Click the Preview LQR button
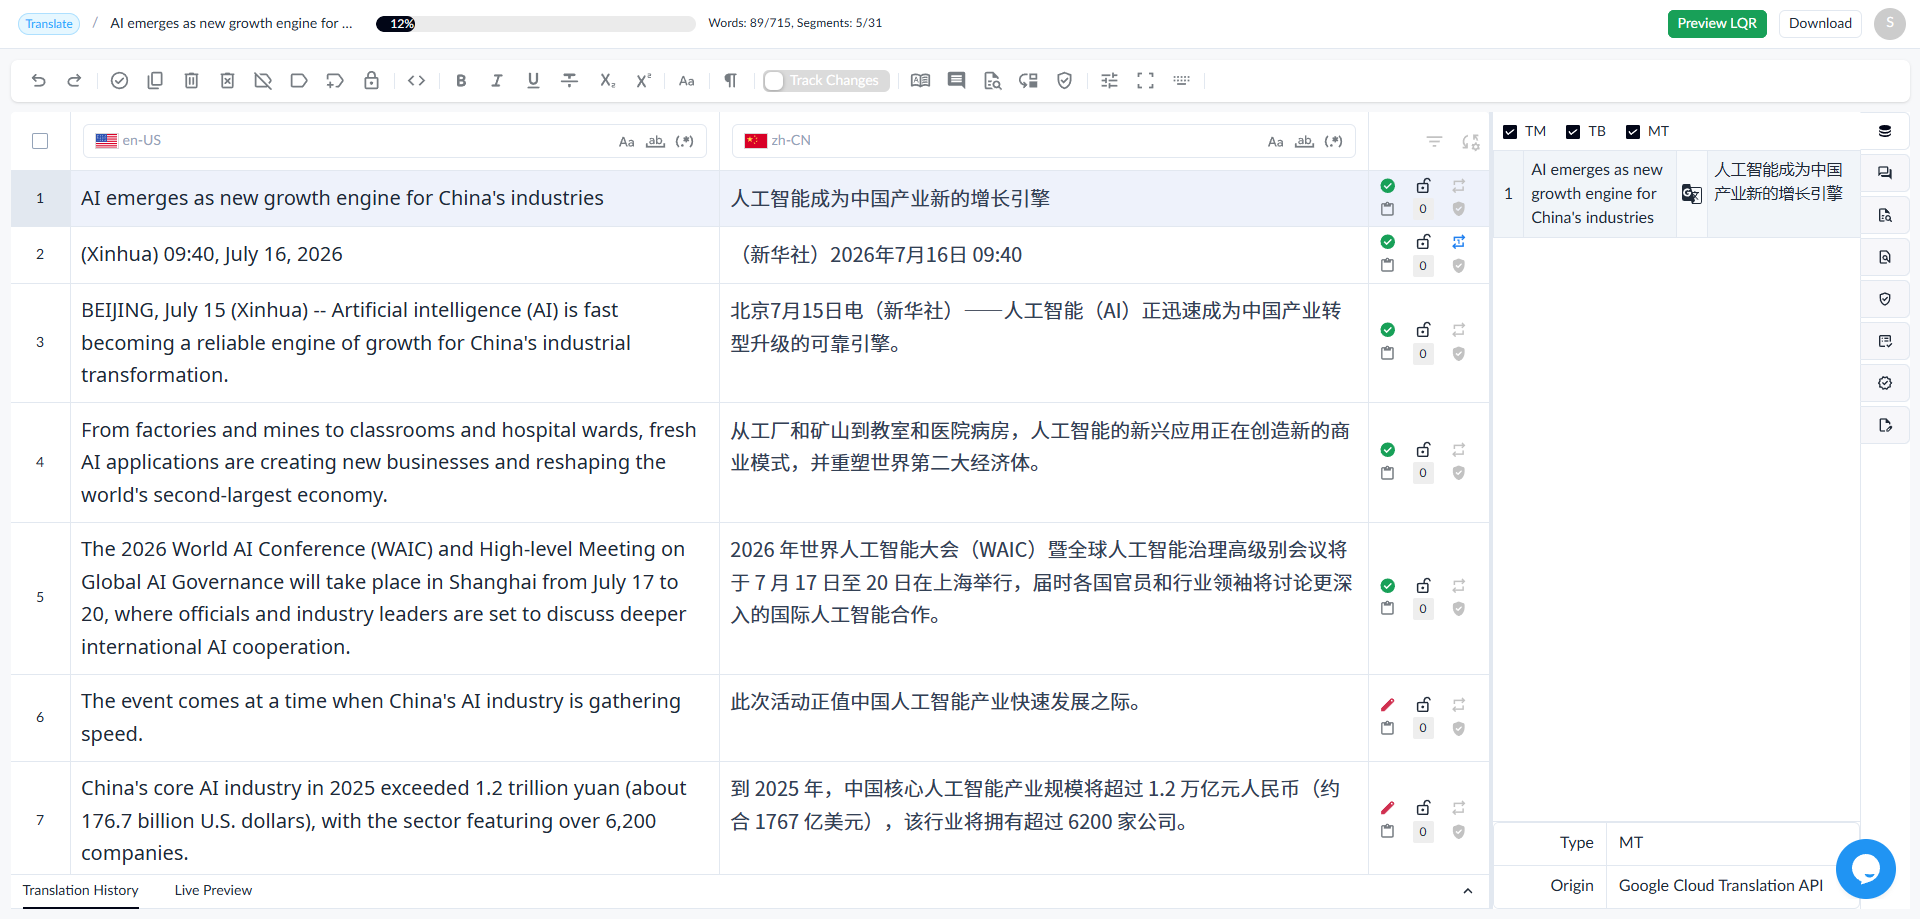1920x919 pixels. point(1717,24)
